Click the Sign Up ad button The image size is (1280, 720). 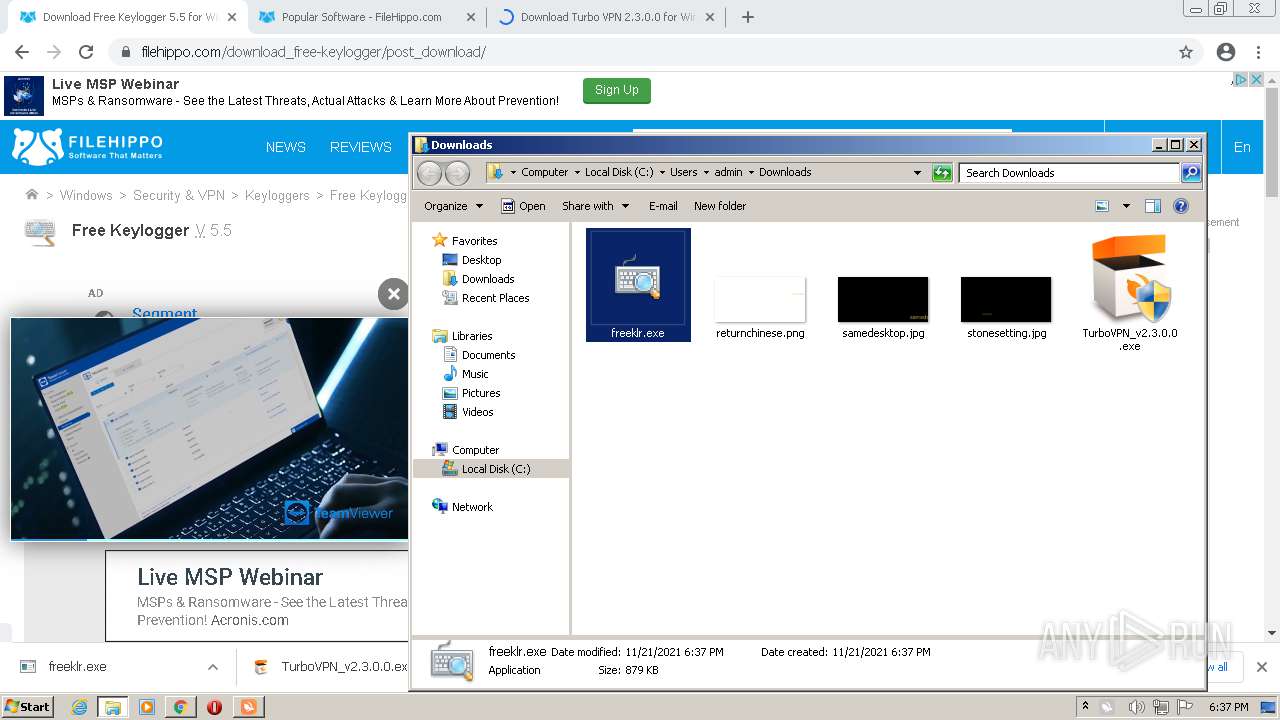tap(617, 91)
